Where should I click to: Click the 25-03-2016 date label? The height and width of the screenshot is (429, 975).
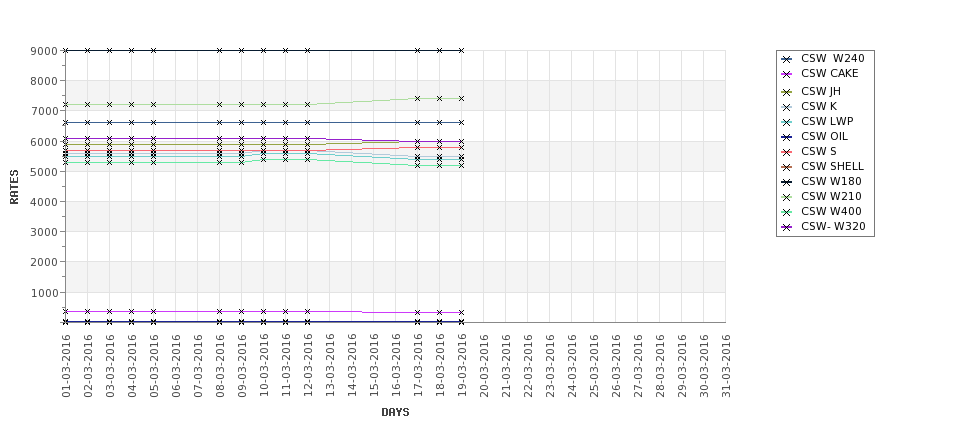[594, 366]
